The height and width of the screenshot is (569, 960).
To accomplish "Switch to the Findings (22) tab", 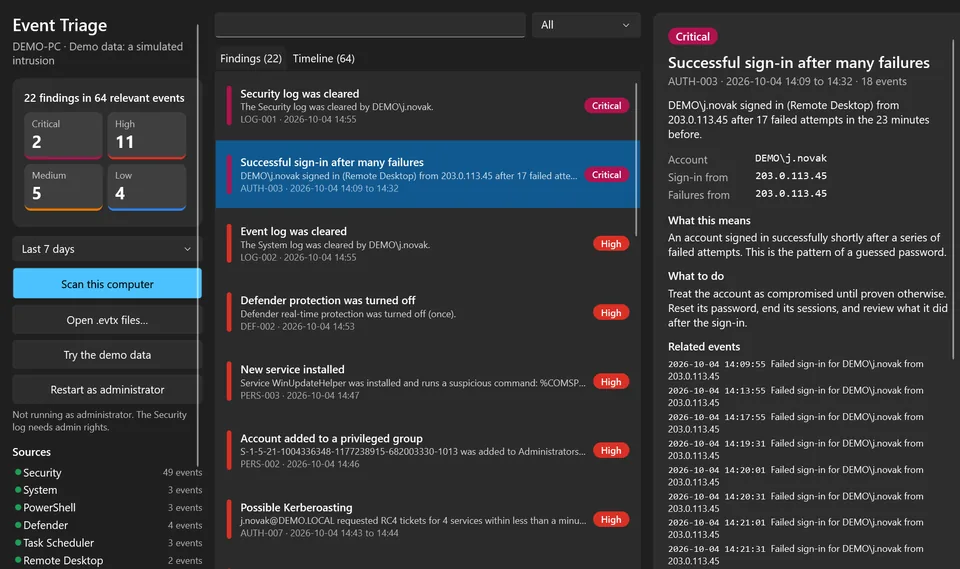I will pyautogui.click(x=251, y=58).
